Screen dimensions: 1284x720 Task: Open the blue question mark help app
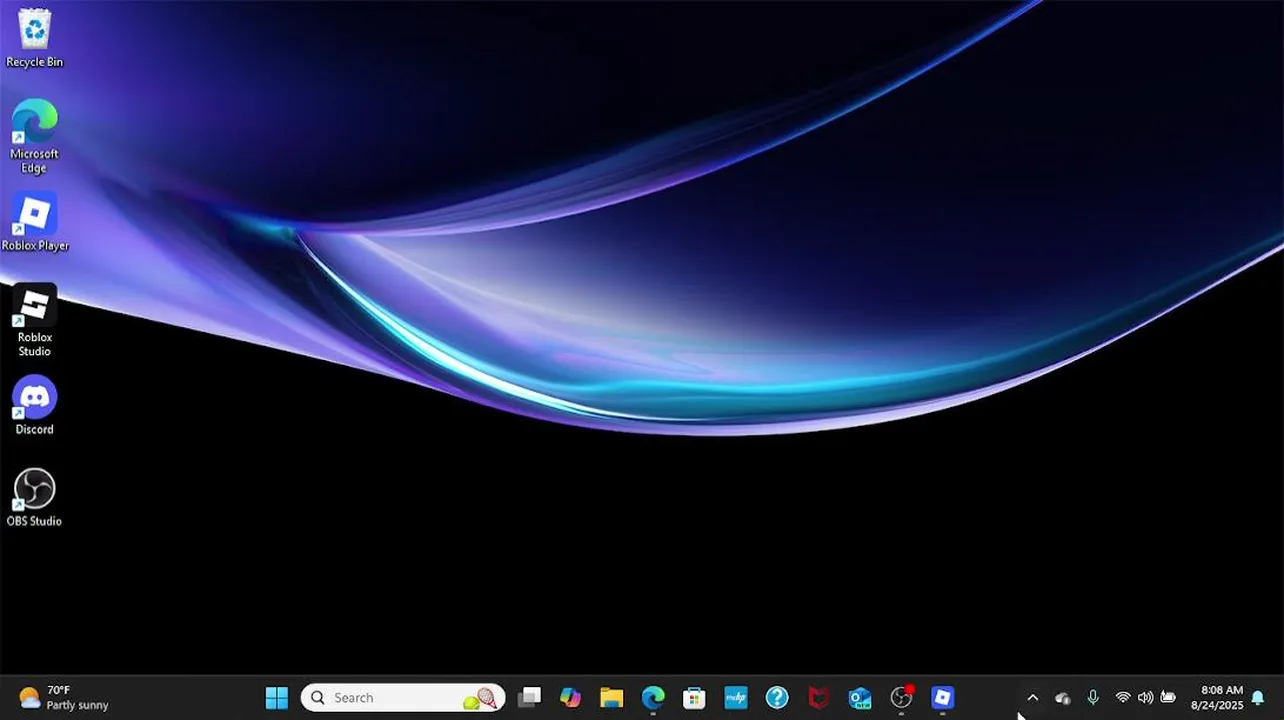[x=777, y=698]
